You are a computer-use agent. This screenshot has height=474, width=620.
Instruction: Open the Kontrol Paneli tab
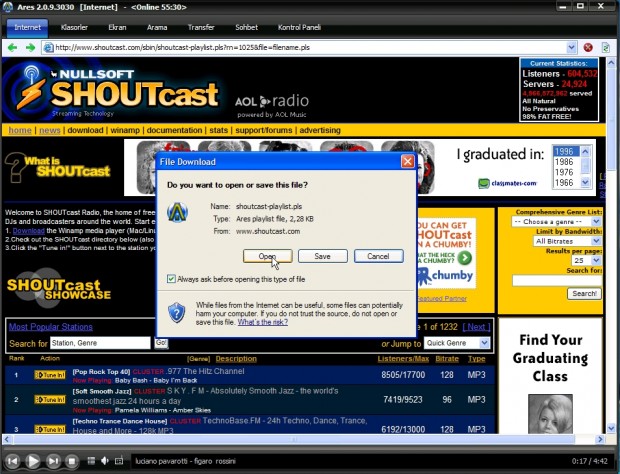(299, 27)
